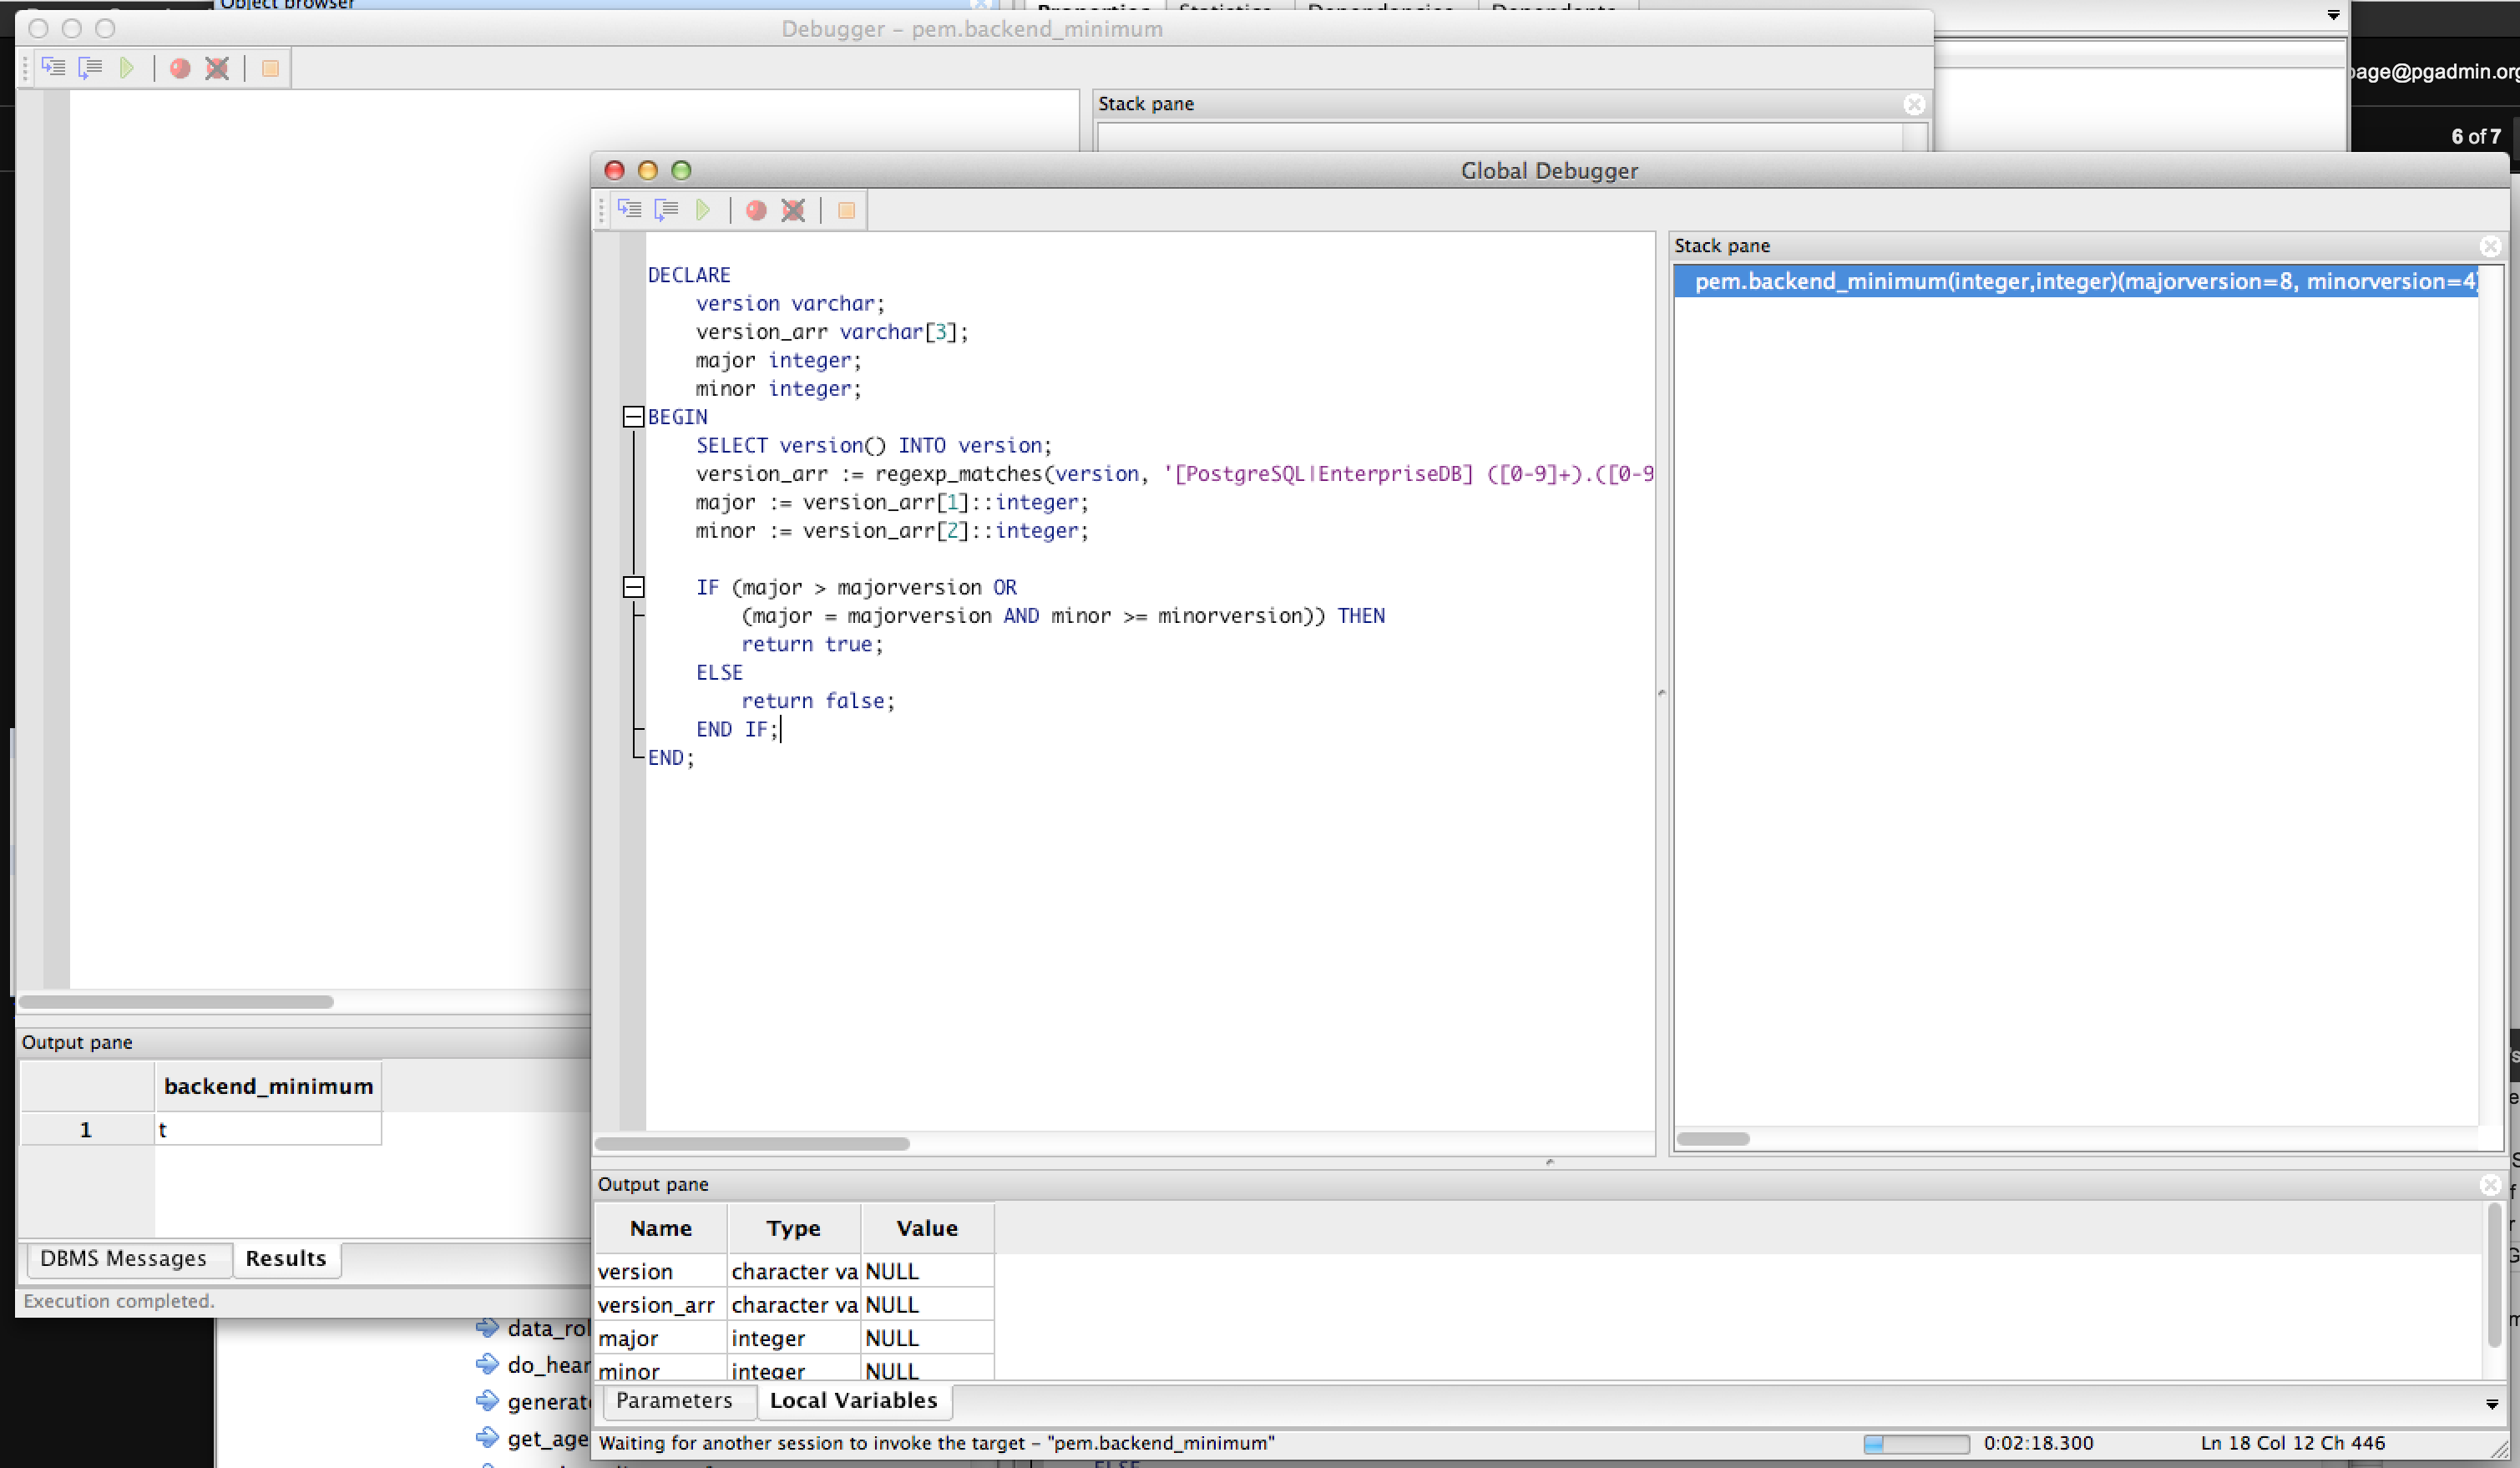Click vertical scrollbar of Global Debugger Output pane
The height and width of the screenshot is (1468, 2520).
[2494, 1275]
